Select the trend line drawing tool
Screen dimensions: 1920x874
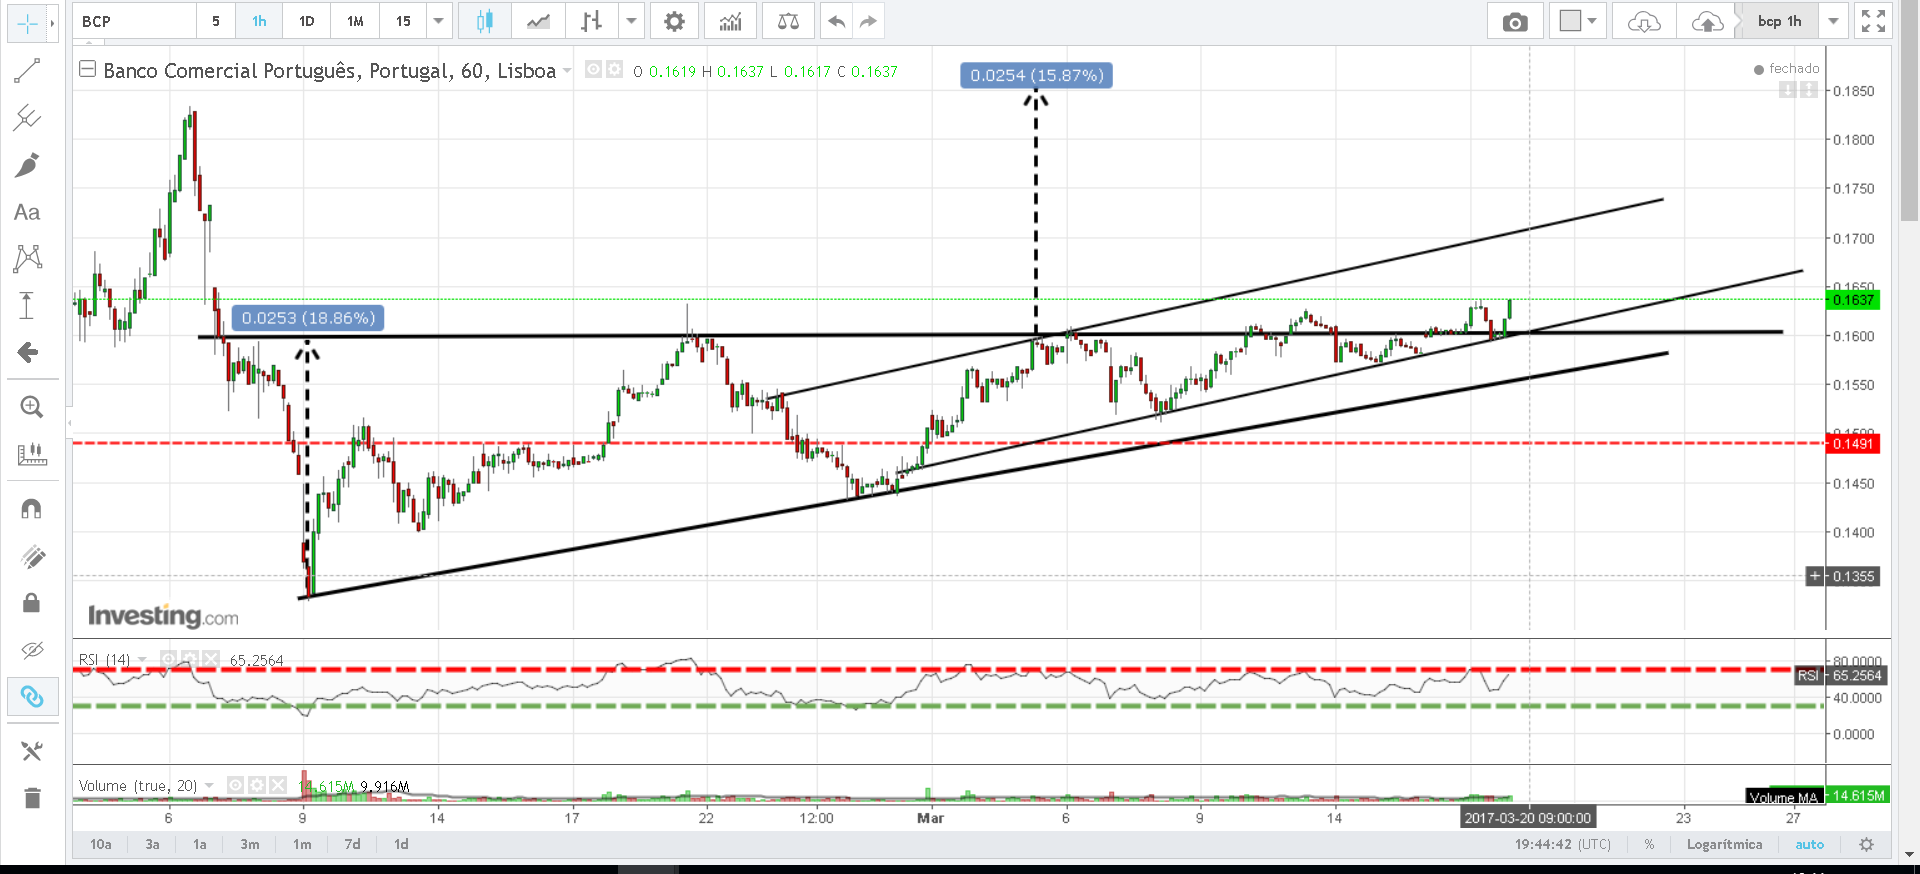tap(27, 70)
